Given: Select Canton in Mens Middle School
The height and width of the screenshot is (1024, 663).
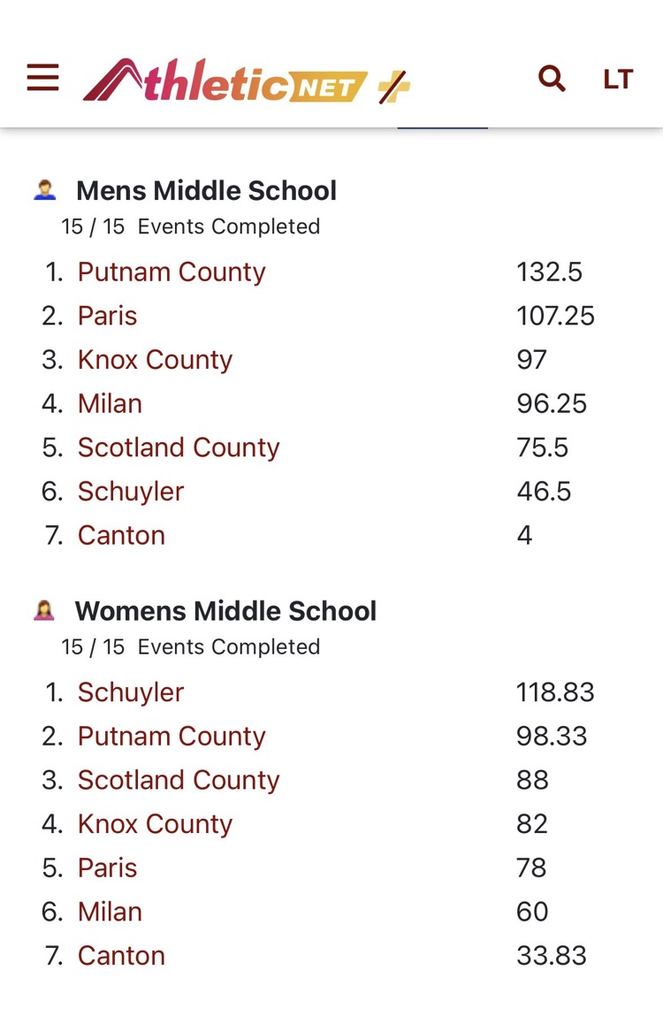Looking at the screenshot, I should tap(121, 536).
